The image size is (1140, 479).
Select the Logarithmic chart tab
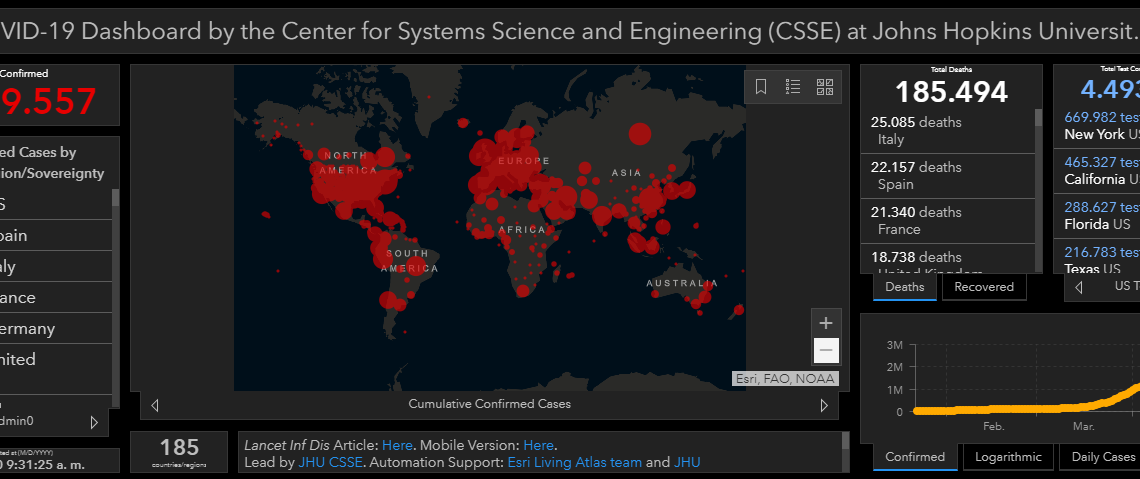[1008, 457]
